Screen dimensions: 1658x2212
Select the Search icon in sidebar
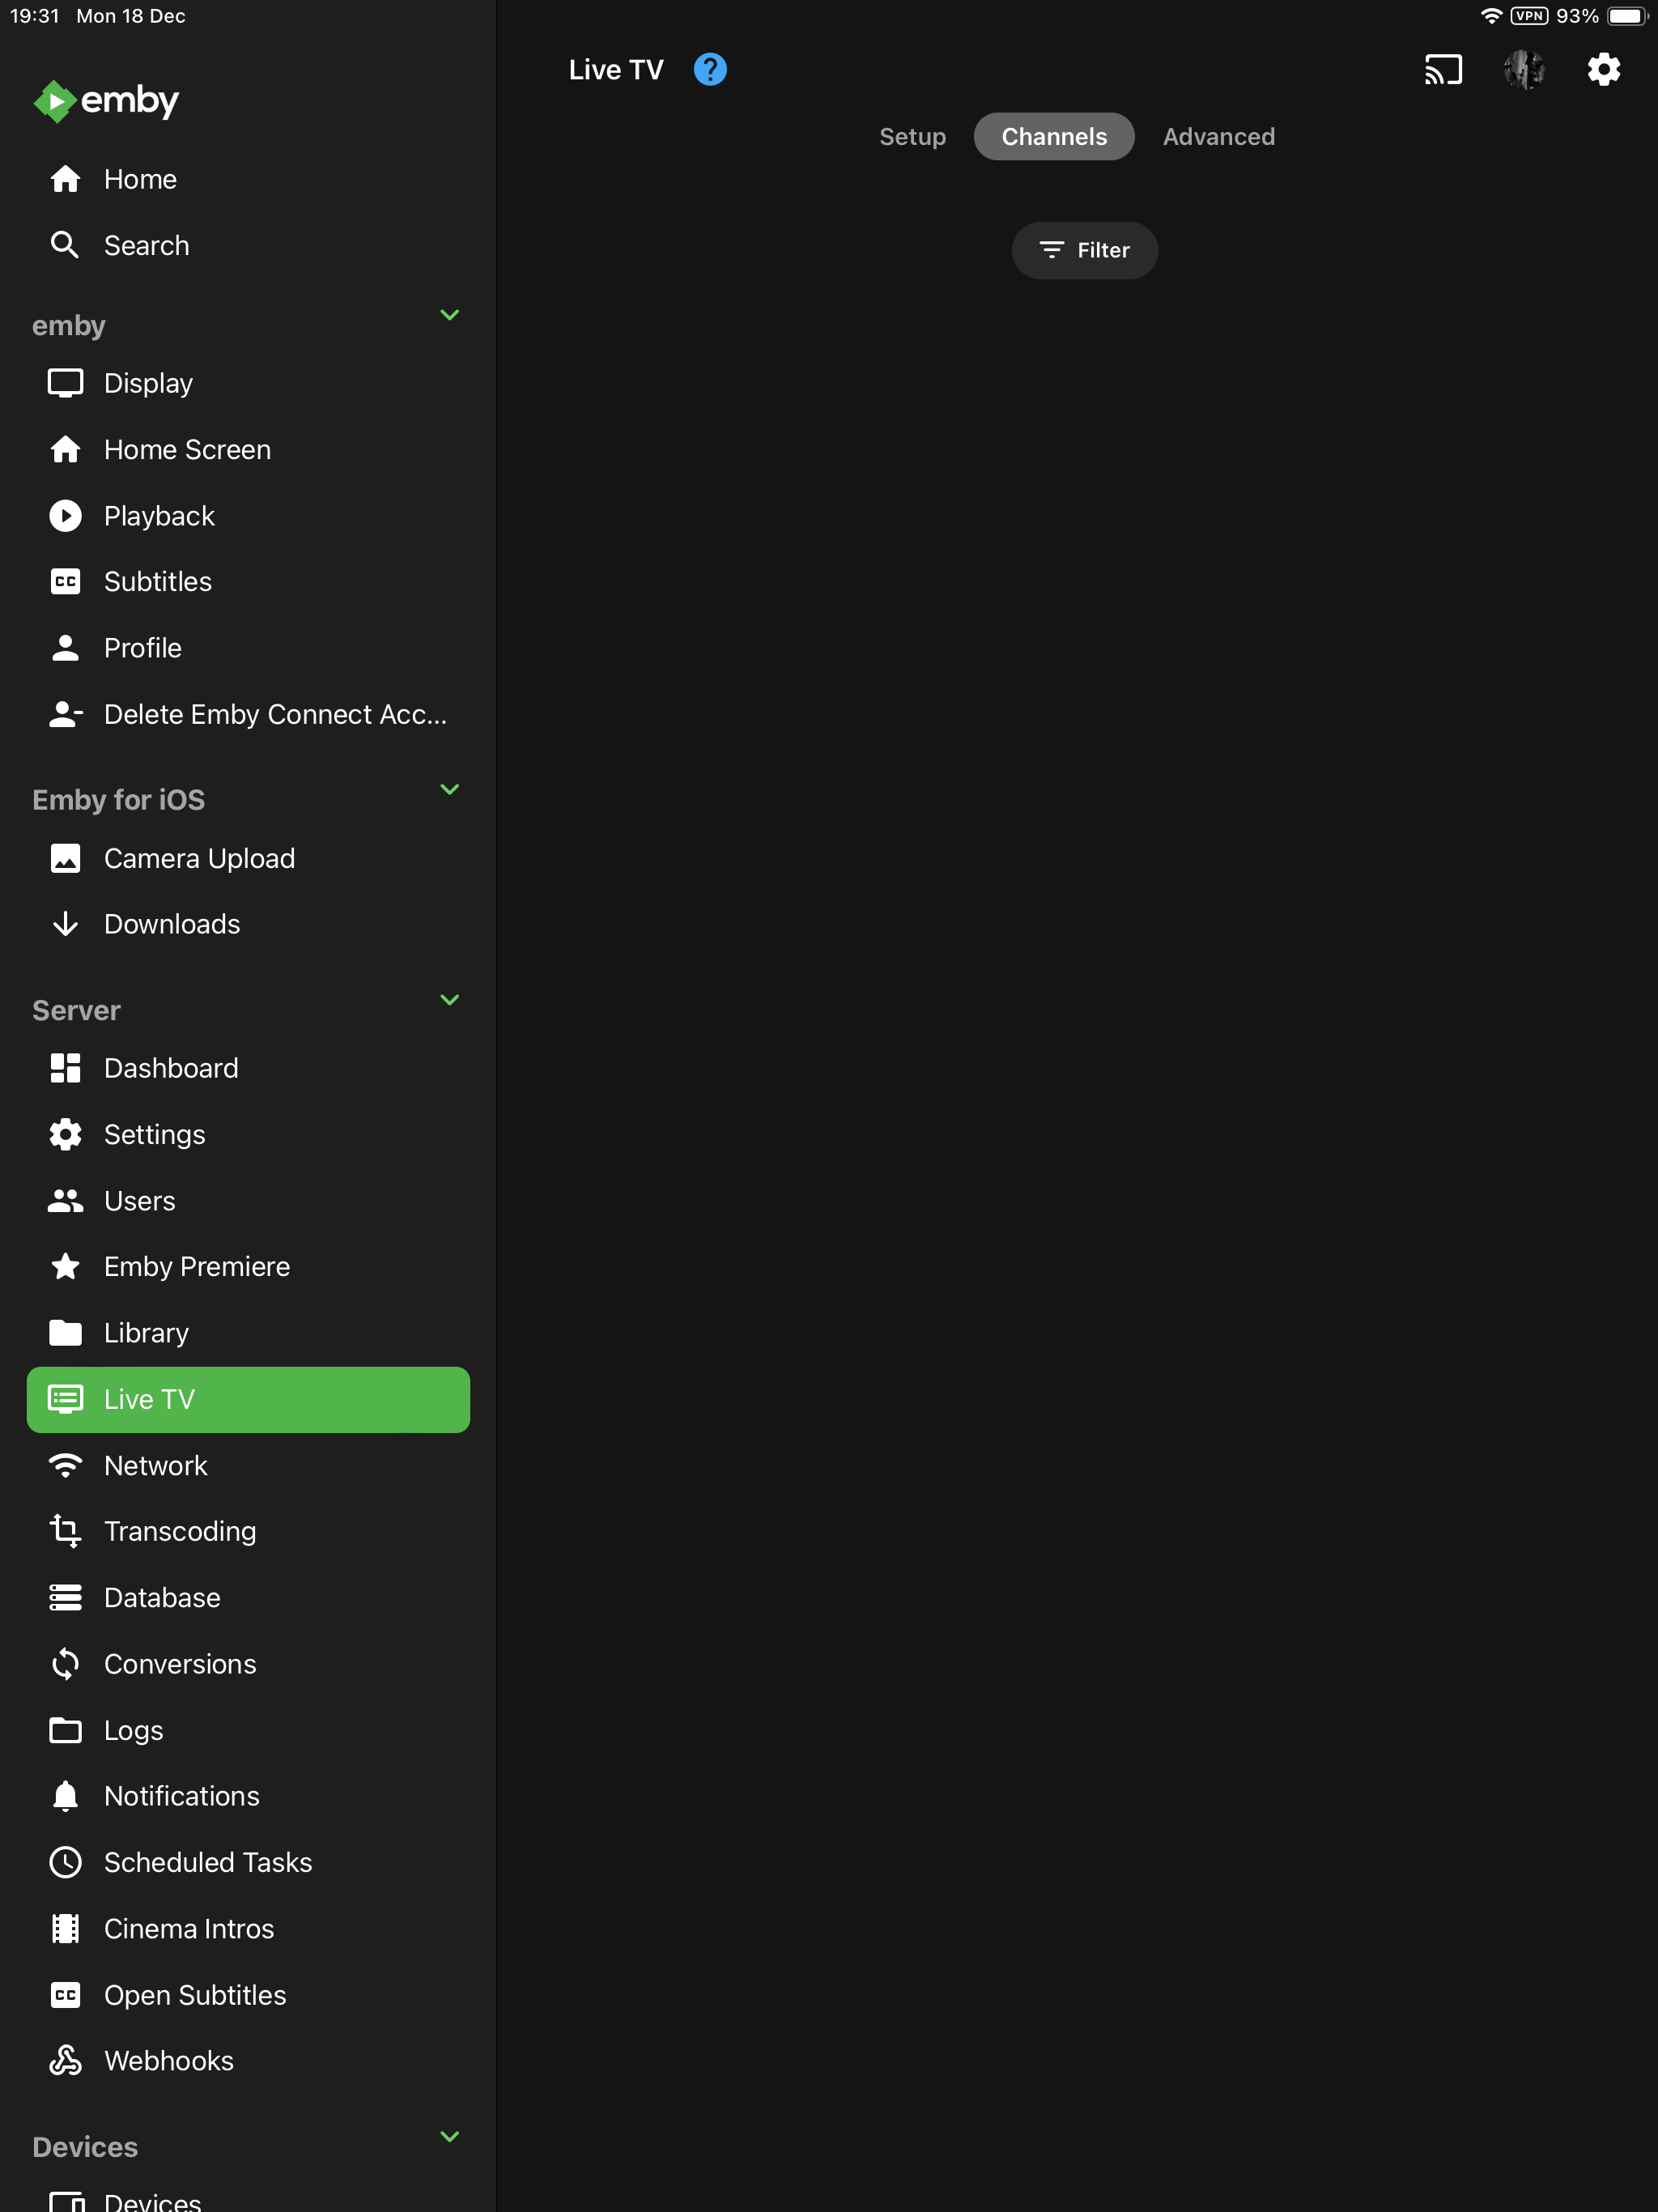coord(65,245)
